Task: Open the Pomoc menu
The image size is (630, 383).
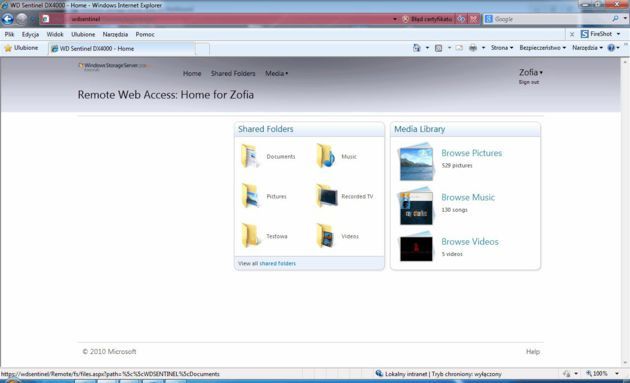Action: (x=145, y=34)
